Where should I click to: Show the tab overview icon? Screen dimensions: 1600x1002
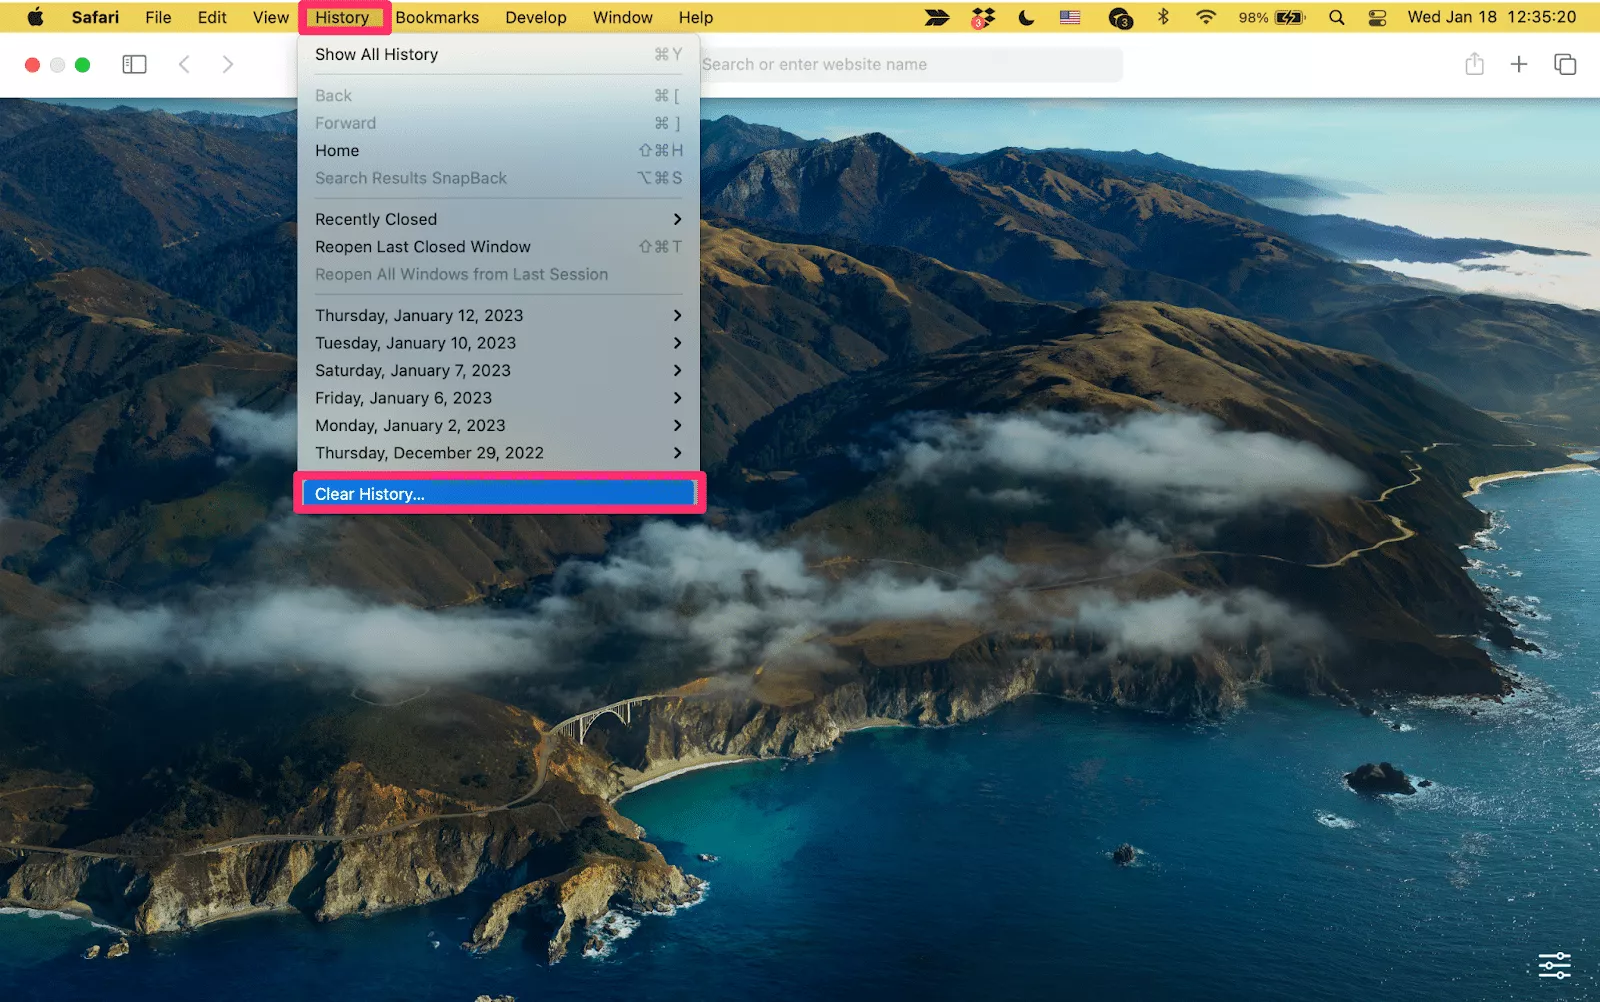point(1565,64)
